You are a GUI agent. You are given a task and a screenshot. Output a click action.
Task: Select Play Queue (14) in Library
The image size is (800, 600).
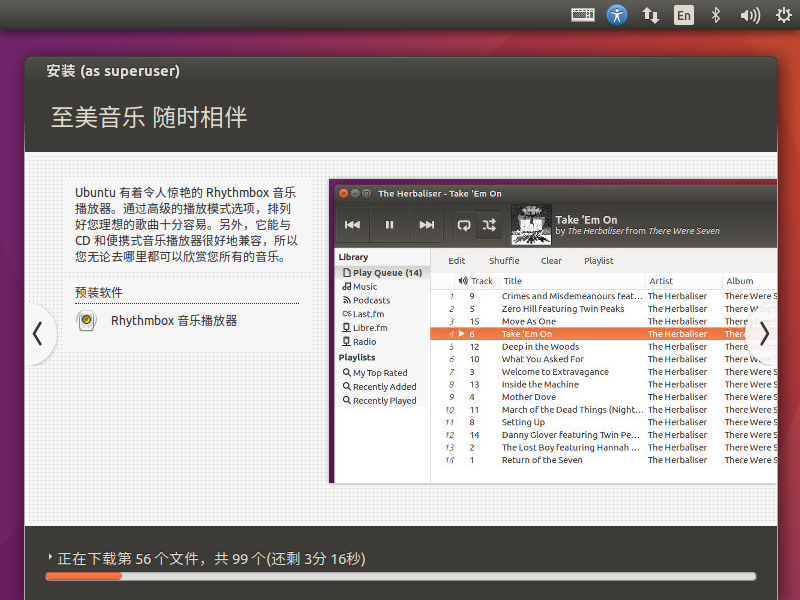pyautogui.click(x=382, y=272)
